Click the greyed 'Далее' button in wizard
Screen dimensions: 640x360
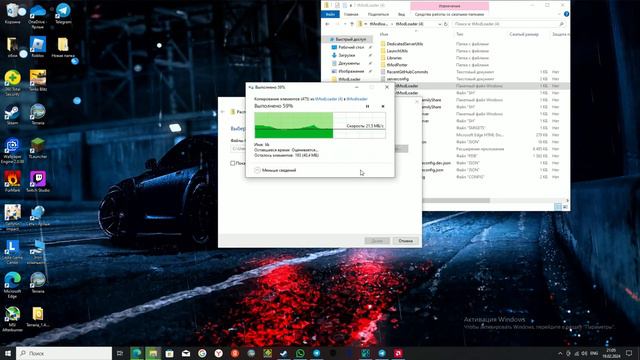[377, 241]
